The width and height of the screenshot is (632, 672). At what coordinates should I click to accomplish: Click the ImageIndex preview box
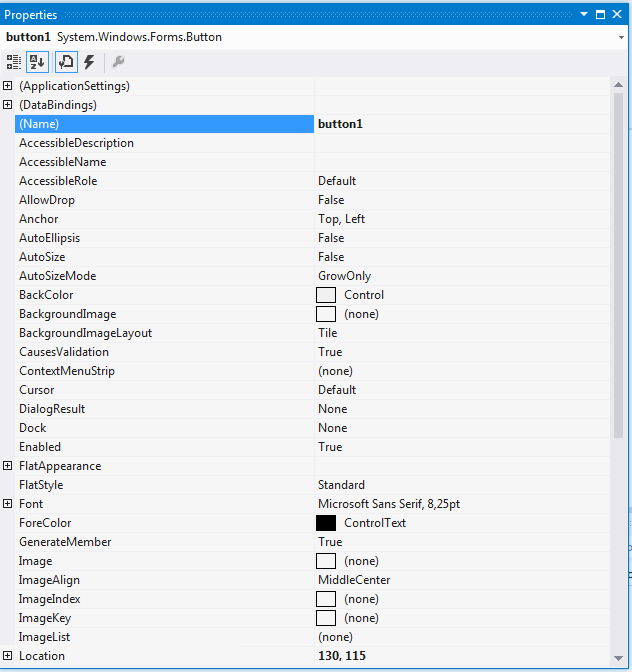point(326,599)
